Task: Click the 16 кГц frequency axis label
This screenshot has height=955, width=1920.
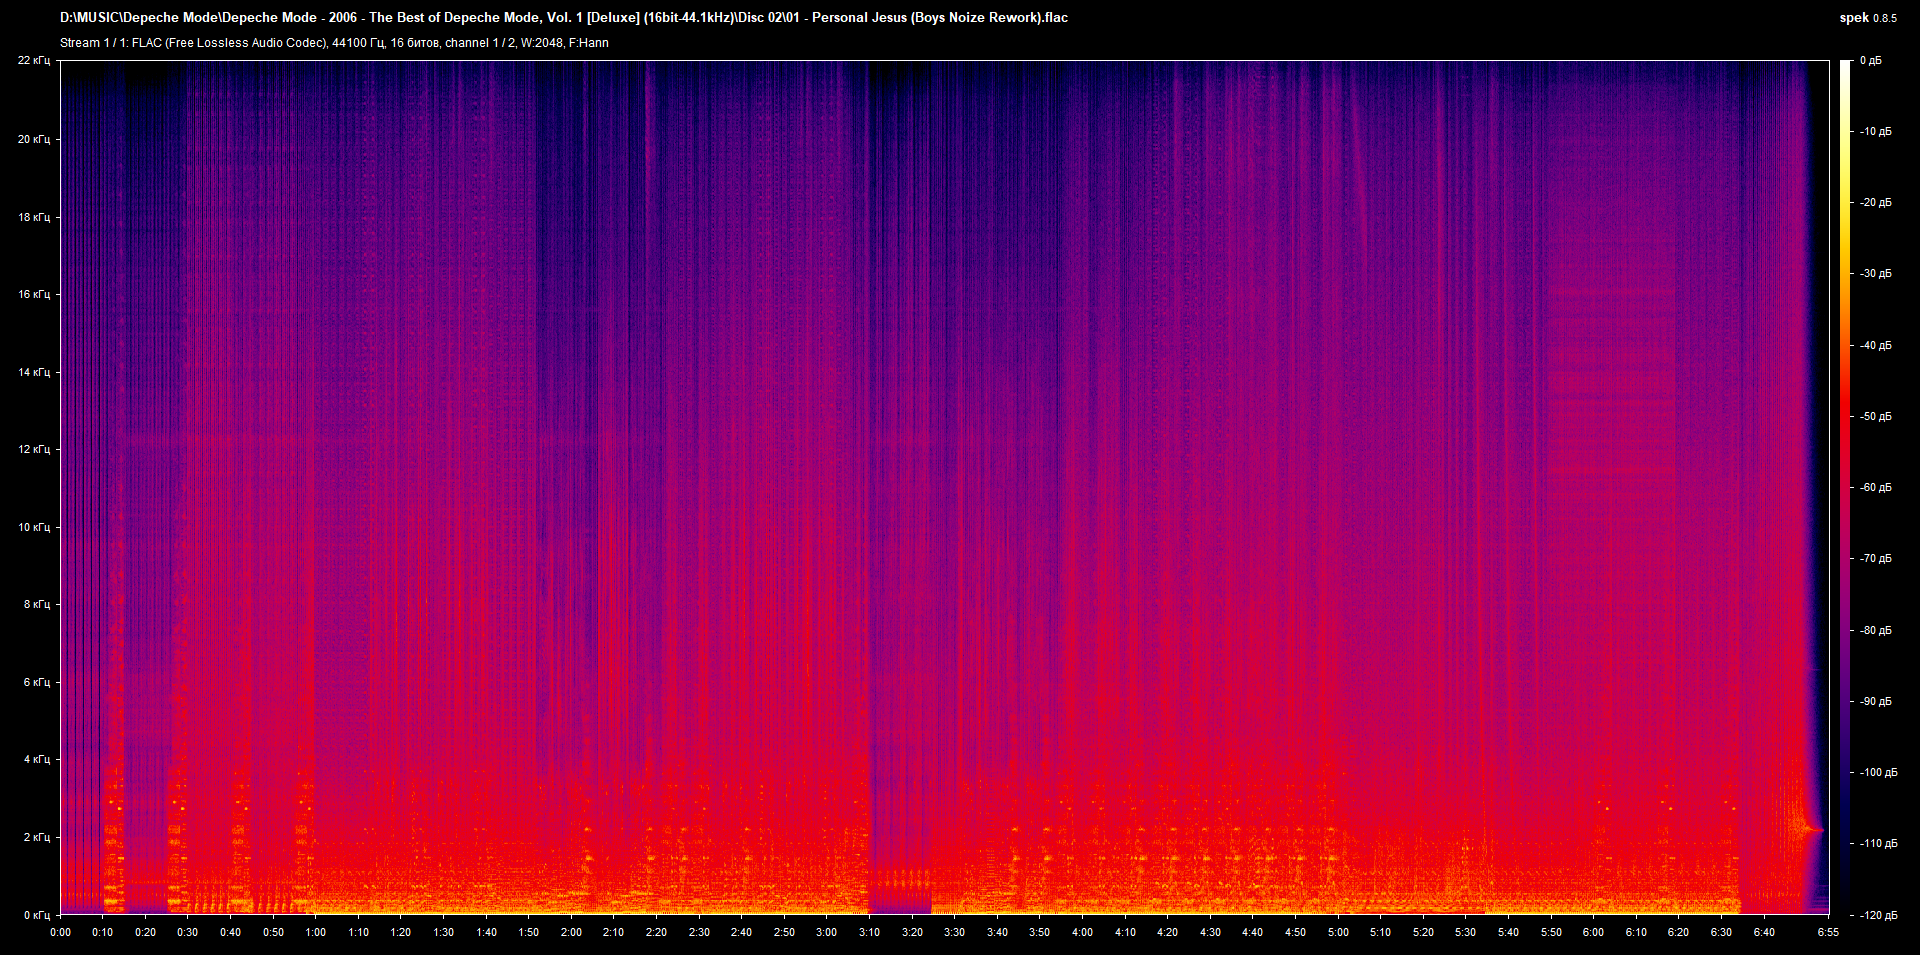Action: (x=34, y=294)
